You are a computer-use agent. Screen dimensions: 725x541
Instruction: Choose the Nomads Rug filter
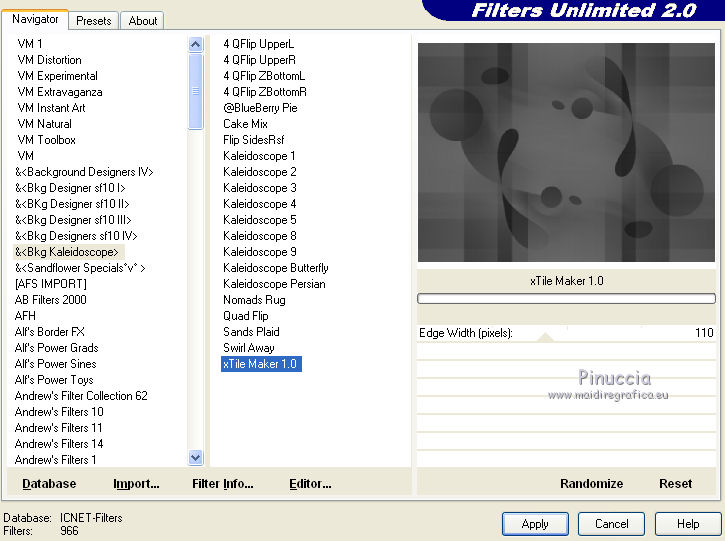point(254,300)
